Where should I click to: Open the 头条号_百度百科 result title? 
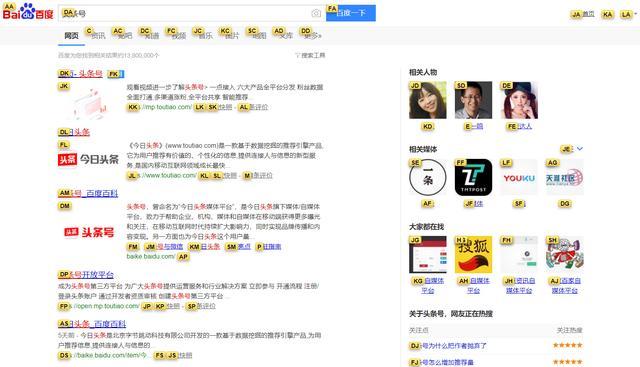pos(88,193)
